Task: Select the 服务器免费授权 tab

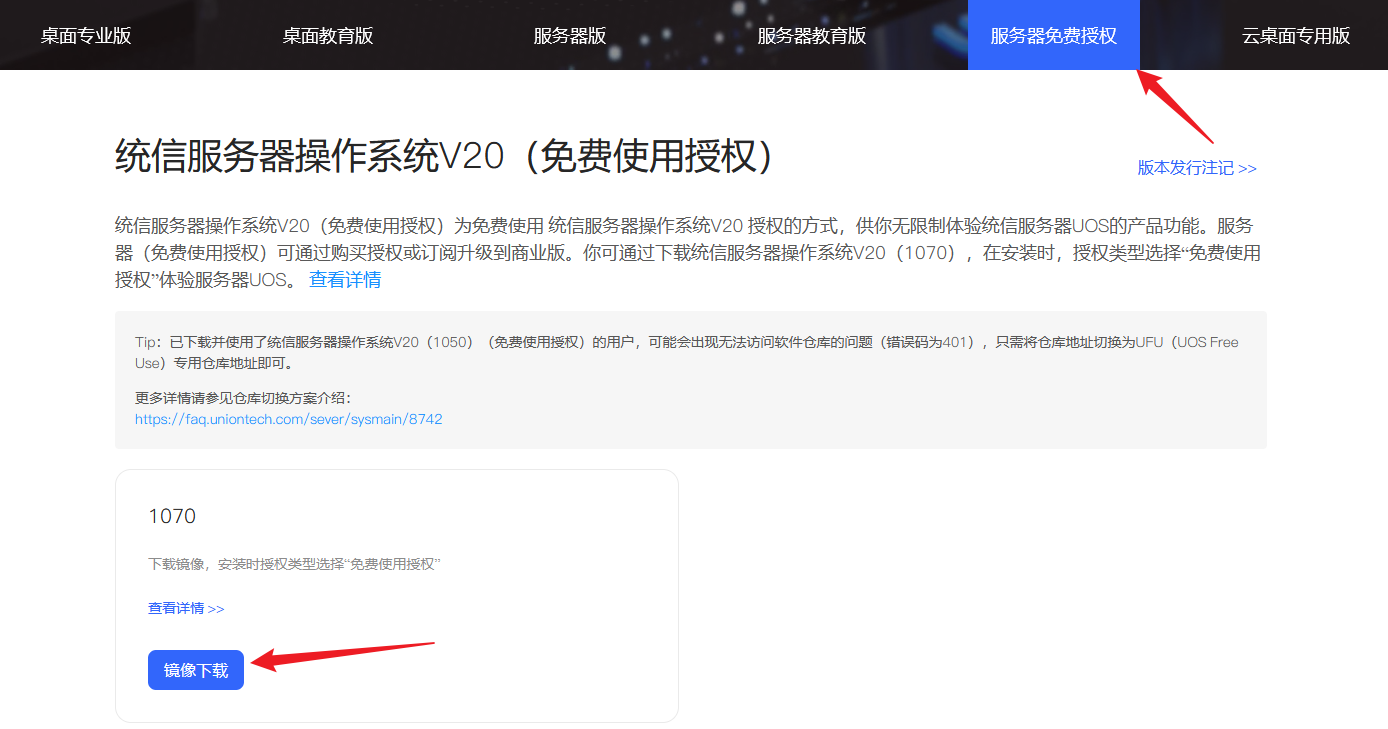Action: pos(1054,36)
